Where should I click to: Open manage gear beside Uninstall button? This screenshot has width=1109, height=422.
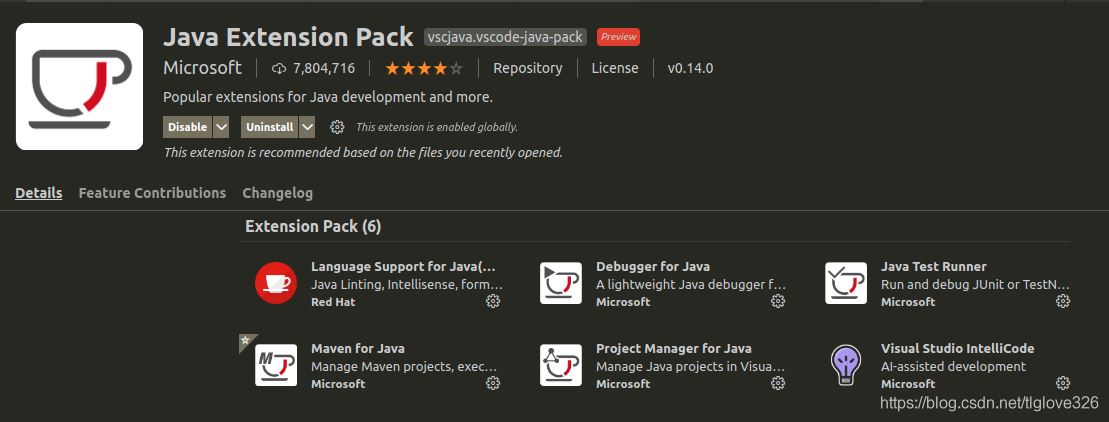coord(337,127)
